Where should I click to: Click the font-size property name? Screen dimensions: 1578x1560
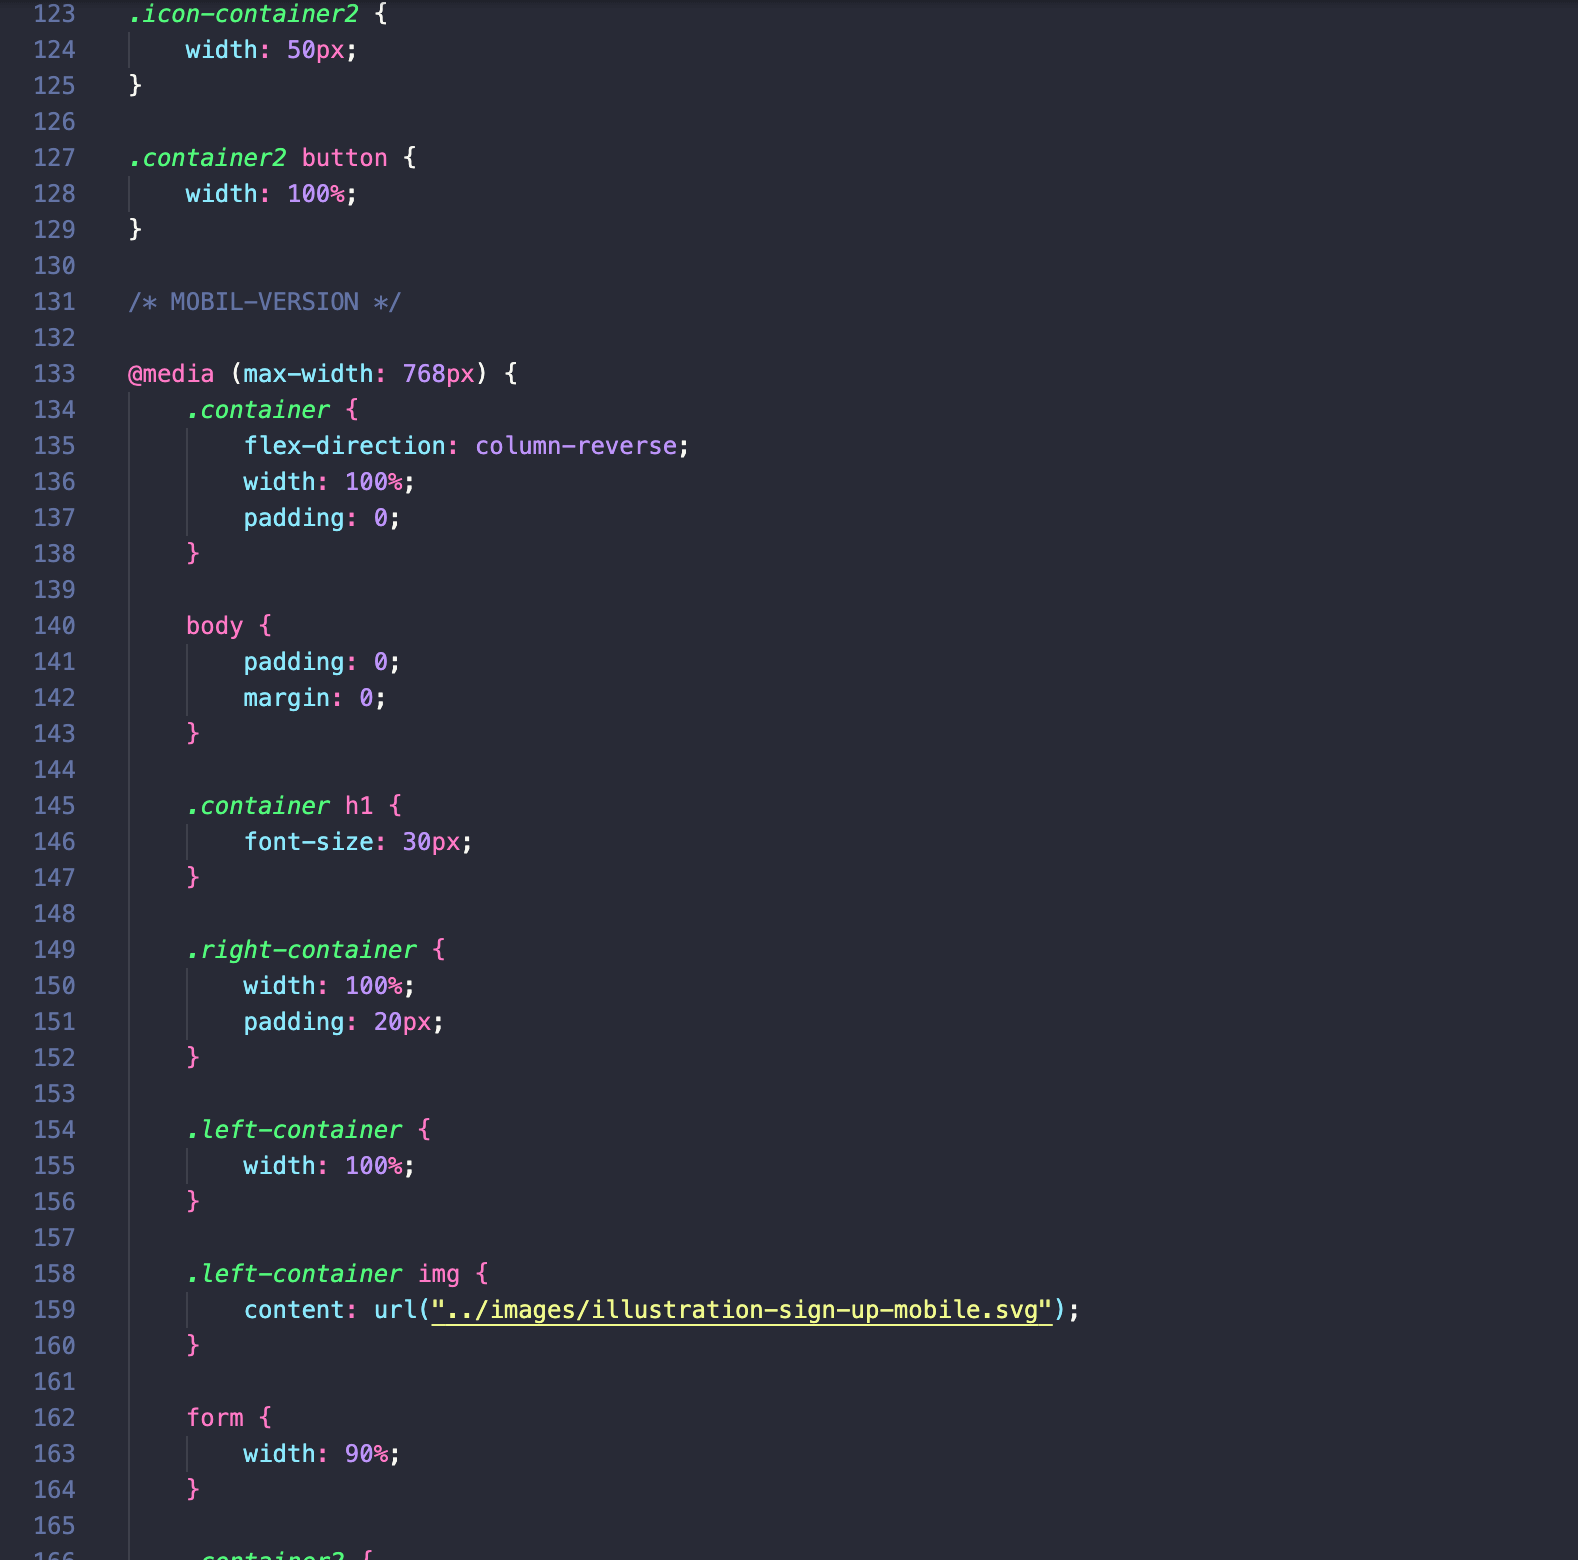(308, 842)
